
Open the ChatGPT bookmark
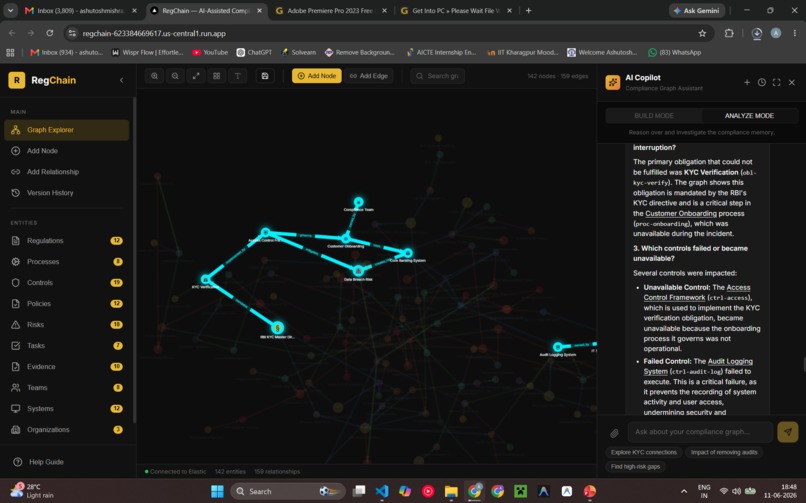(254, 52)
